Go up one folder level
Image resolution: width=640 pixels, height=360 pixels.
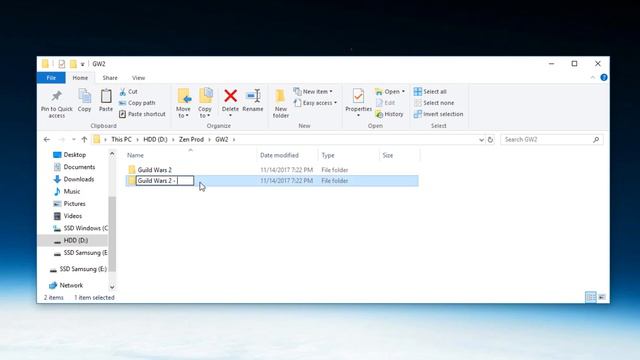84,140
